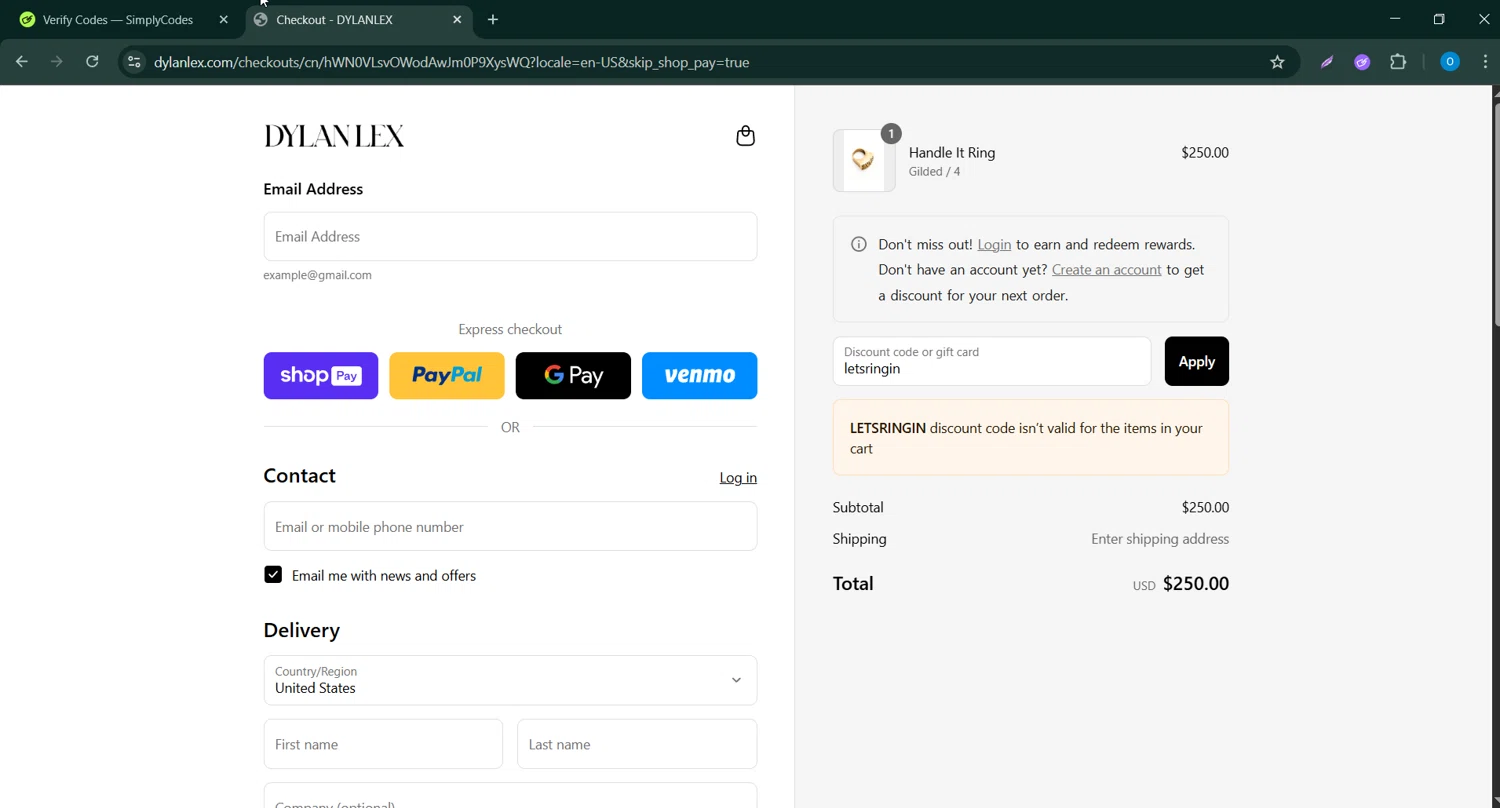Click the DYLANLEX store logo
Image resolution: width=1500 pixels, height=808 pixels.
pos(334,136)
